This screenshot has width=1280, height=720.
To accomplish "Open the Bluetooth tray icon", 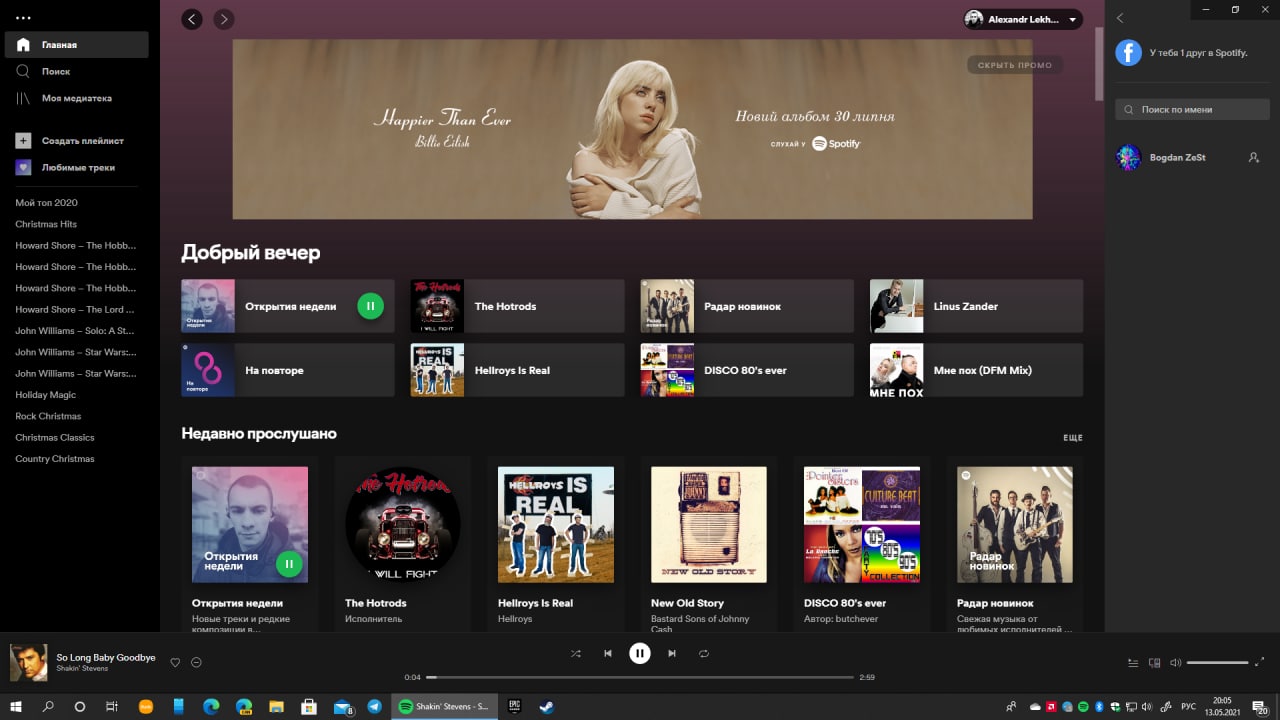I will pyautogui.click(x=1098, y=707).
